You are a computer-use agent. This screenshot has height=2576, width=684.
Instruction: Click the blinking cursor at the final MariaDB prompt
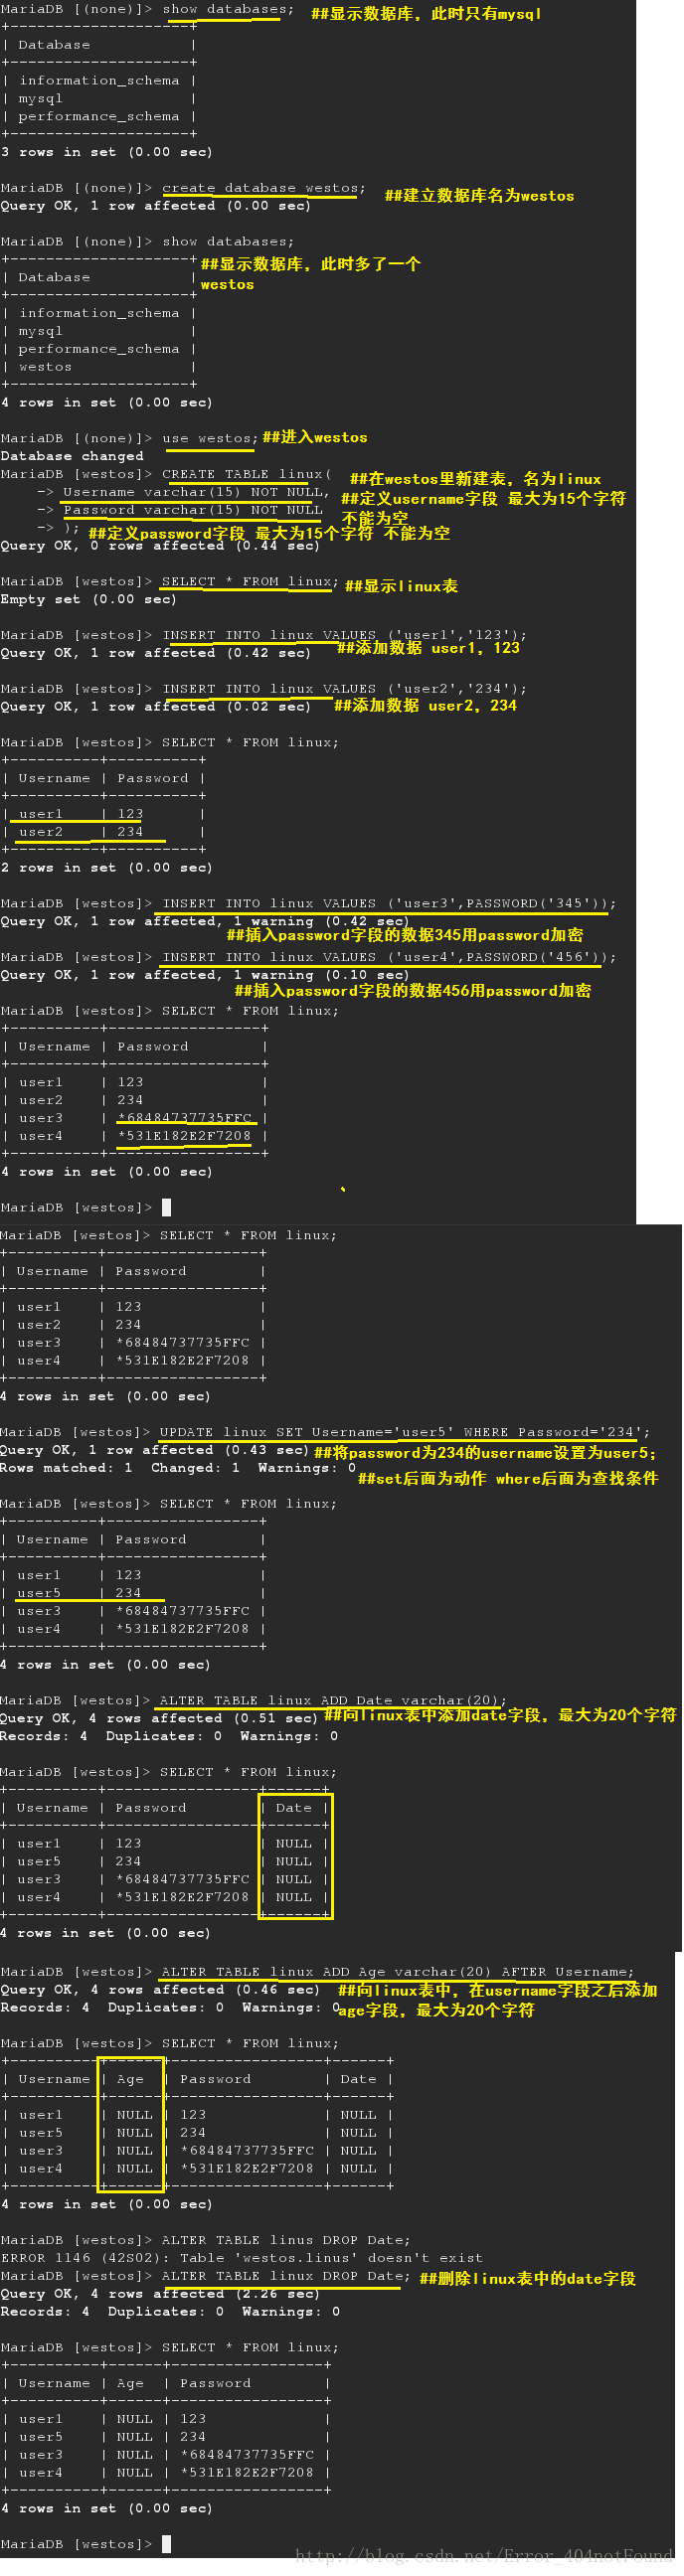[167, 2543]
